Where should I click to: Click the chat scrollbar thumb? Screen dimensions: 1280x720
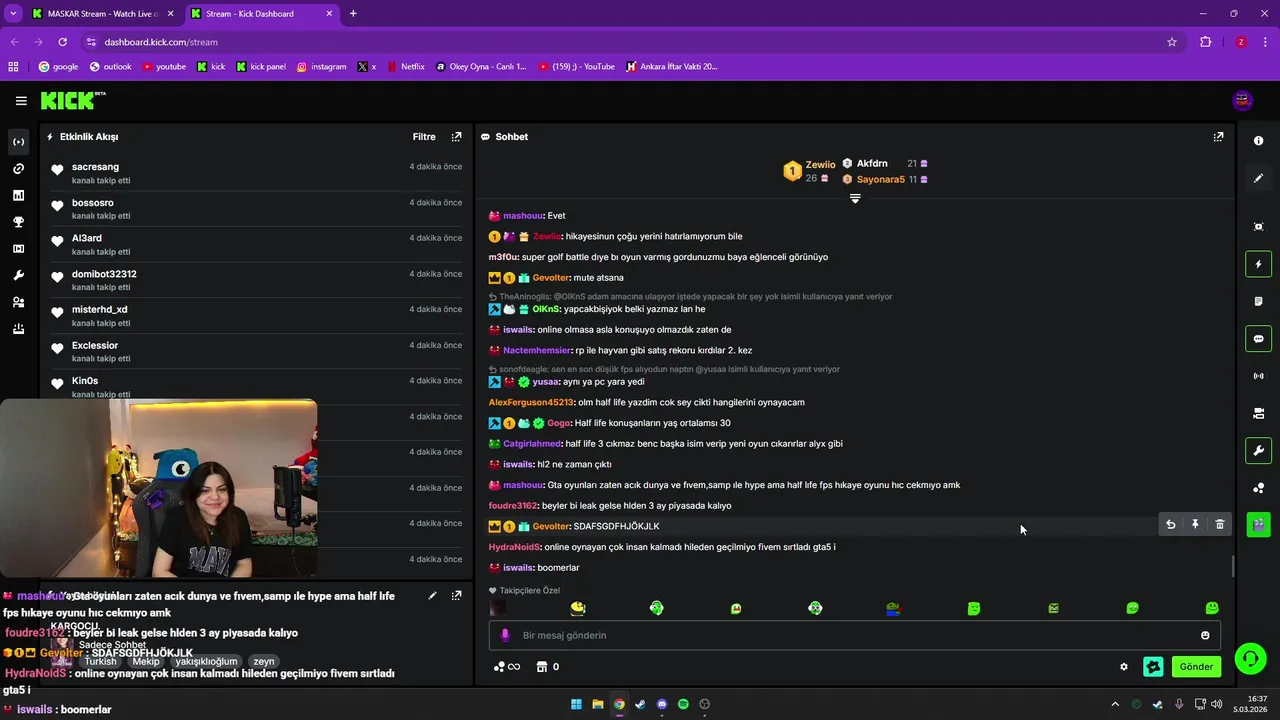click(x=1233, y=566)
